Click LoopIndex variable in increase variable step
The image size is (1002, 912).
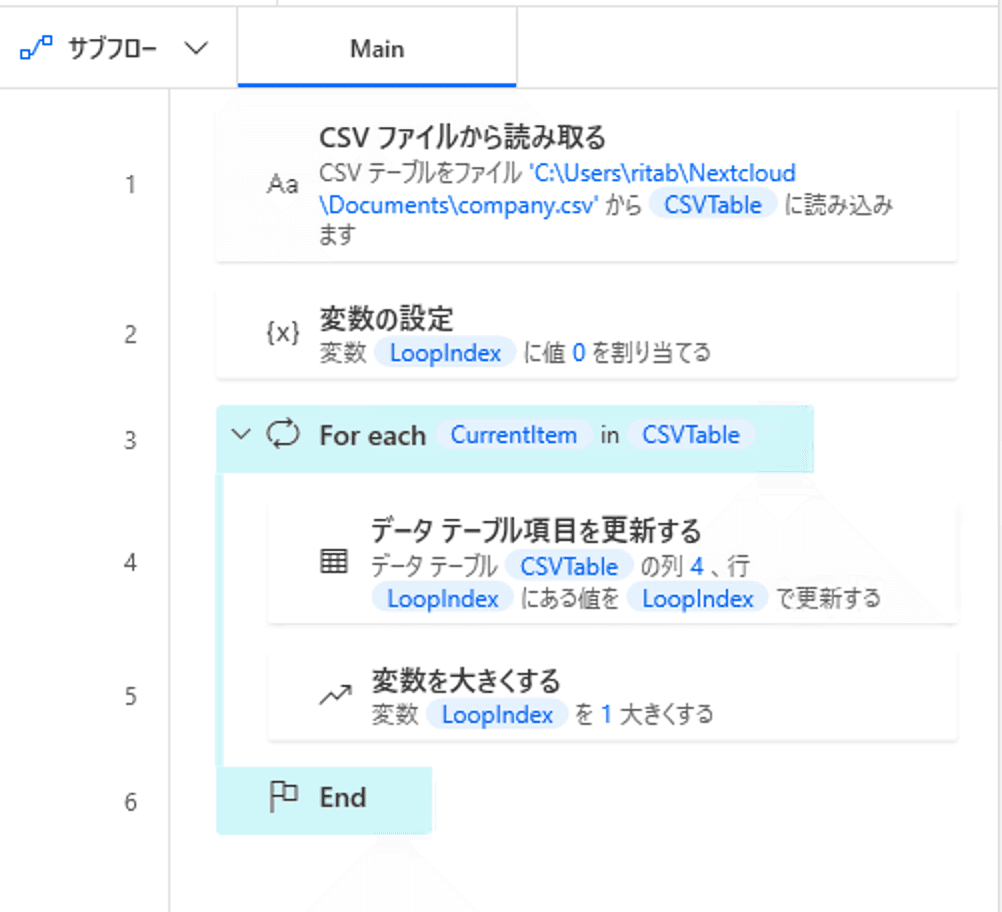[x=497, y=715]
